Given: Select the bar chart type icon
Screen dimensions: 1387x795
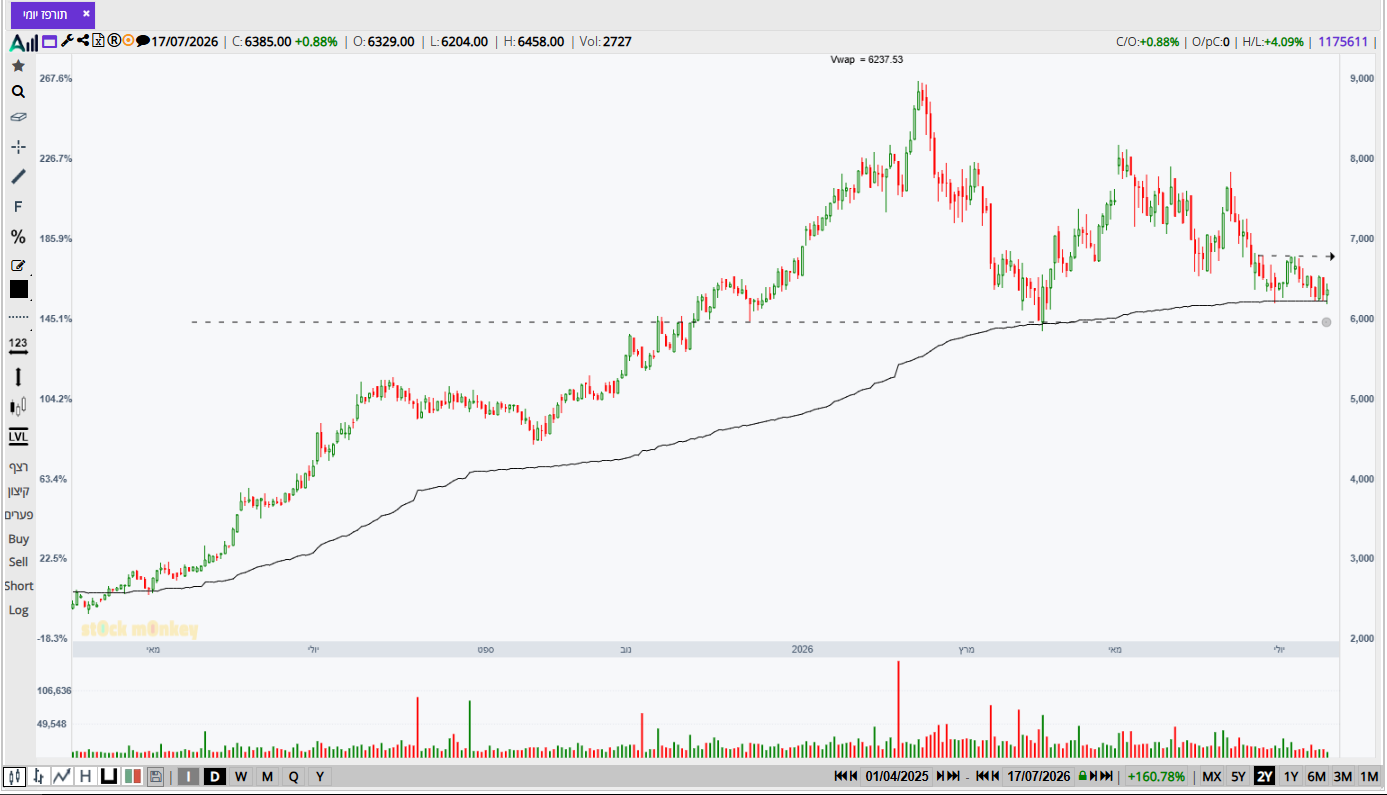Looking at the screenshot, I should tap(38, 776).
